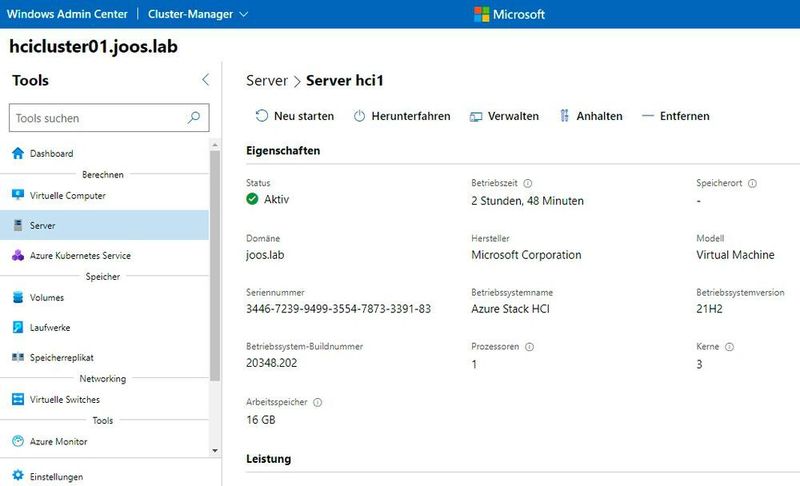
Task: Click Windows Admin Center title link
Action: click(67, 14)
